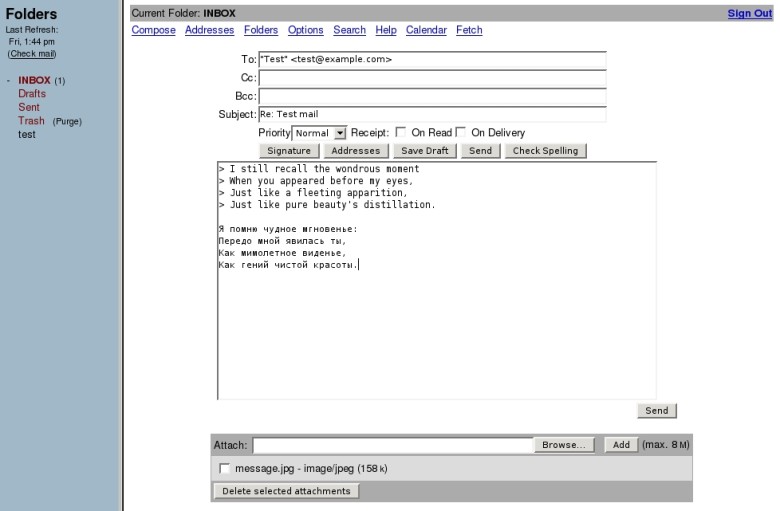Run Check Spelling on the message
The image size is (780, 511).
(x=545, y=151)
